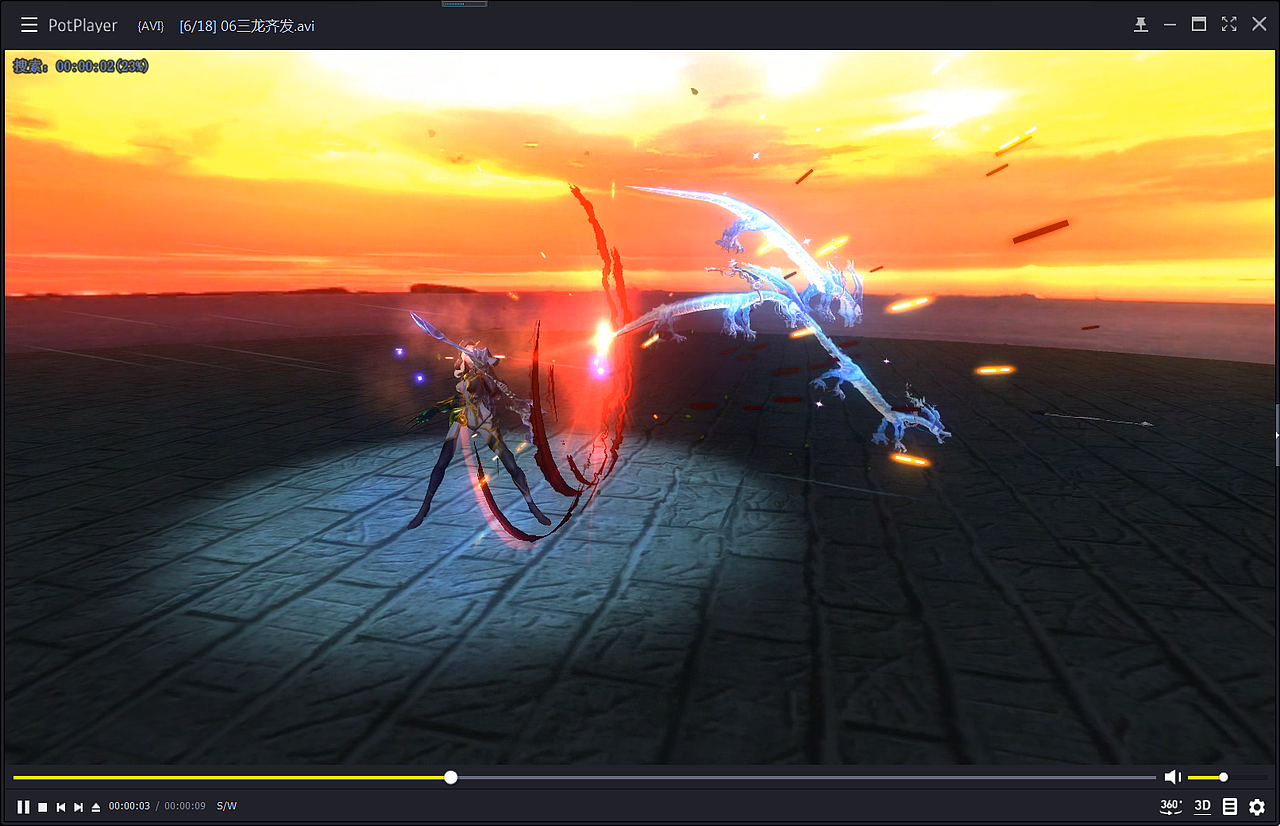The image size is (1280, 826).
Task: Click the 06三龙齐发.avi title text
Action: pos(246,26)
